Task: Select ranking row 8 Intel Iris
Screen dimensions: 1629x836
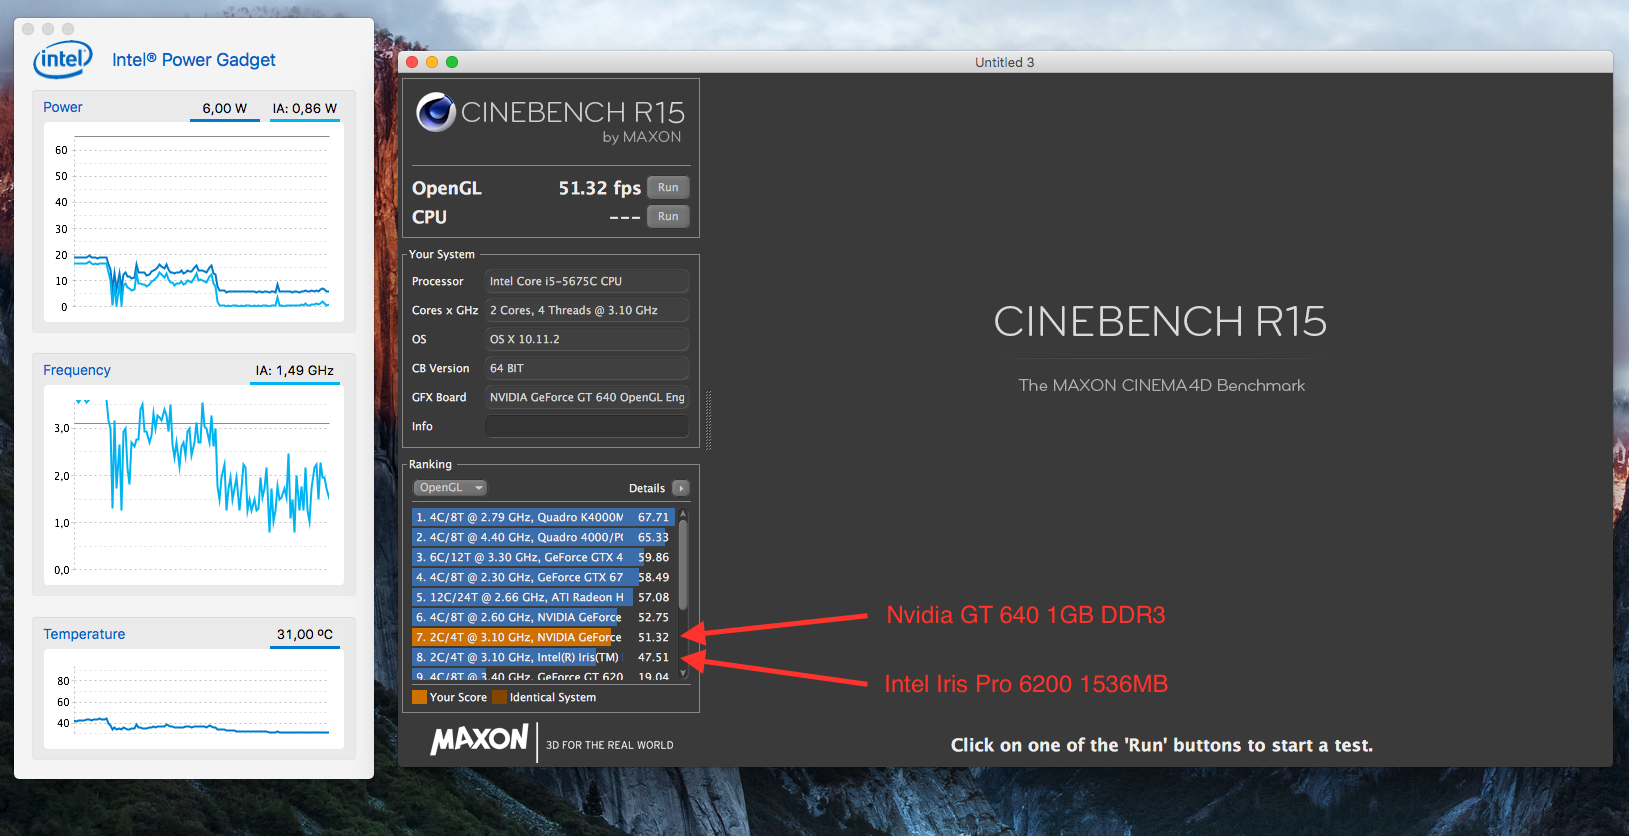Action: (x=543, y=657)
